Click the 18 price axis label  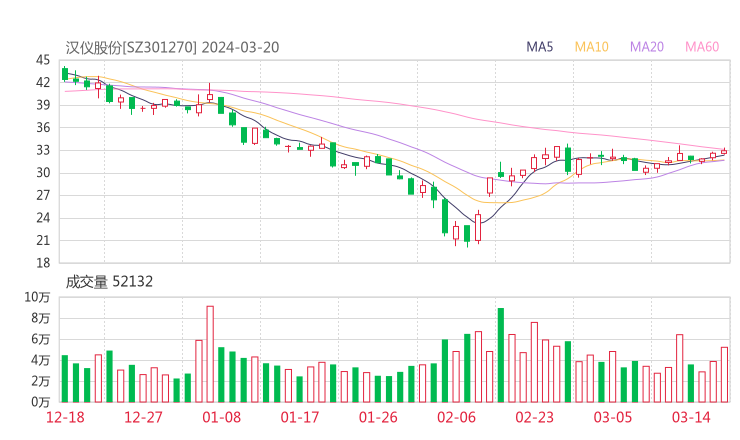pyautogui.click(x=43, y=263)
